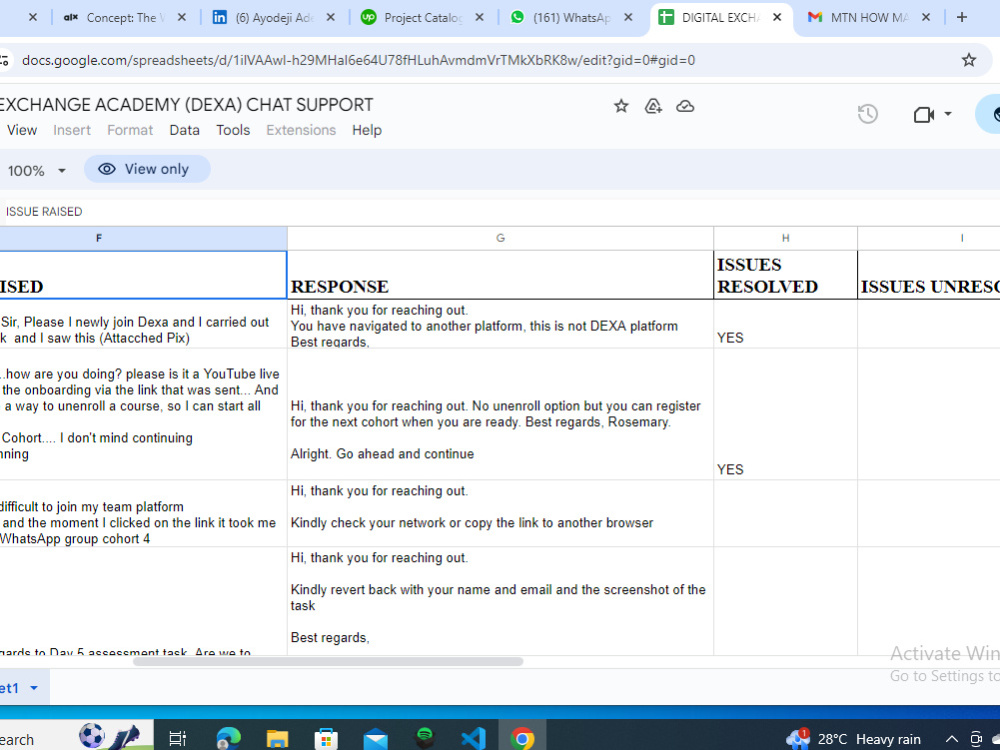Open version history clock icon
Screen dimensions: 1000x750
(x=867, y=114)
